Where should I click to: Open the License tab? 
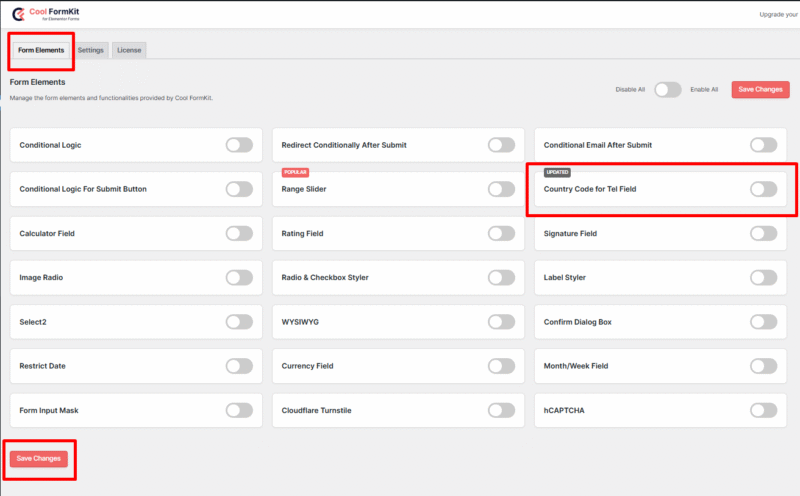129,50
